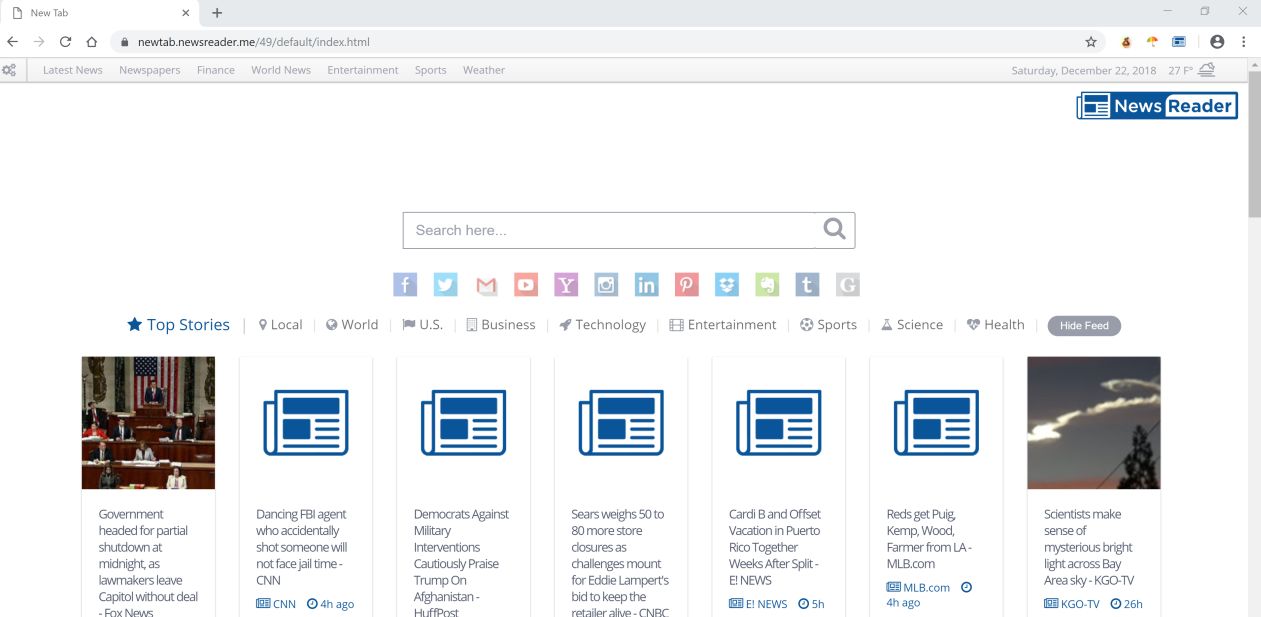Image resolution: width=1261 pixels, height=617 pixels.
Task: Open the Chrome three-dot menu
Action: tap(1244, 42)
